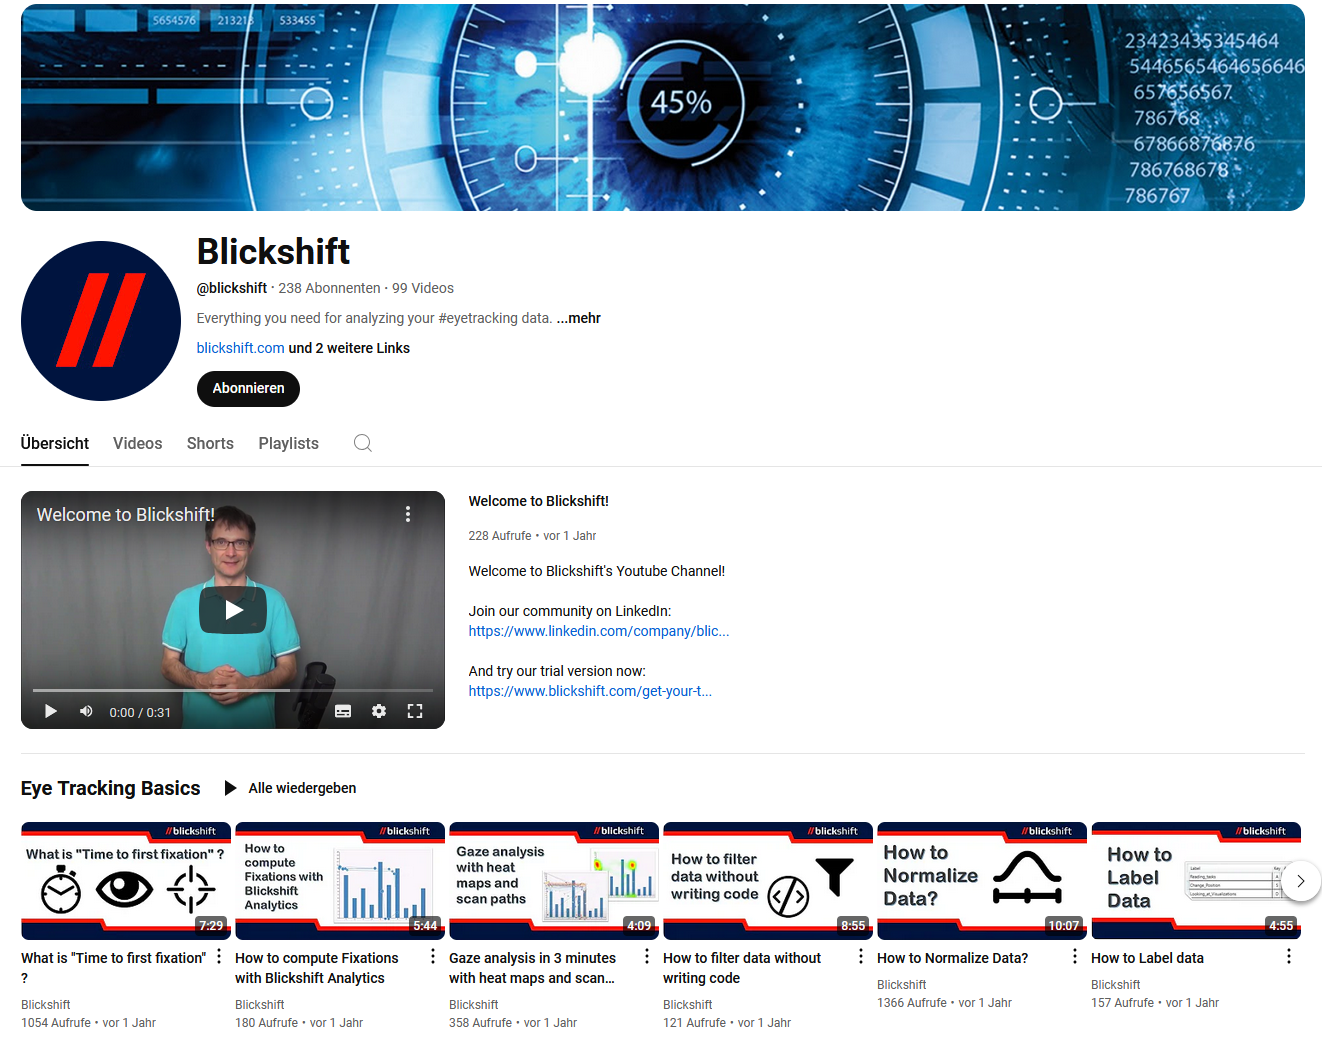
Task: Click the '@blickshift' channel handle
Action: point(232,288)
